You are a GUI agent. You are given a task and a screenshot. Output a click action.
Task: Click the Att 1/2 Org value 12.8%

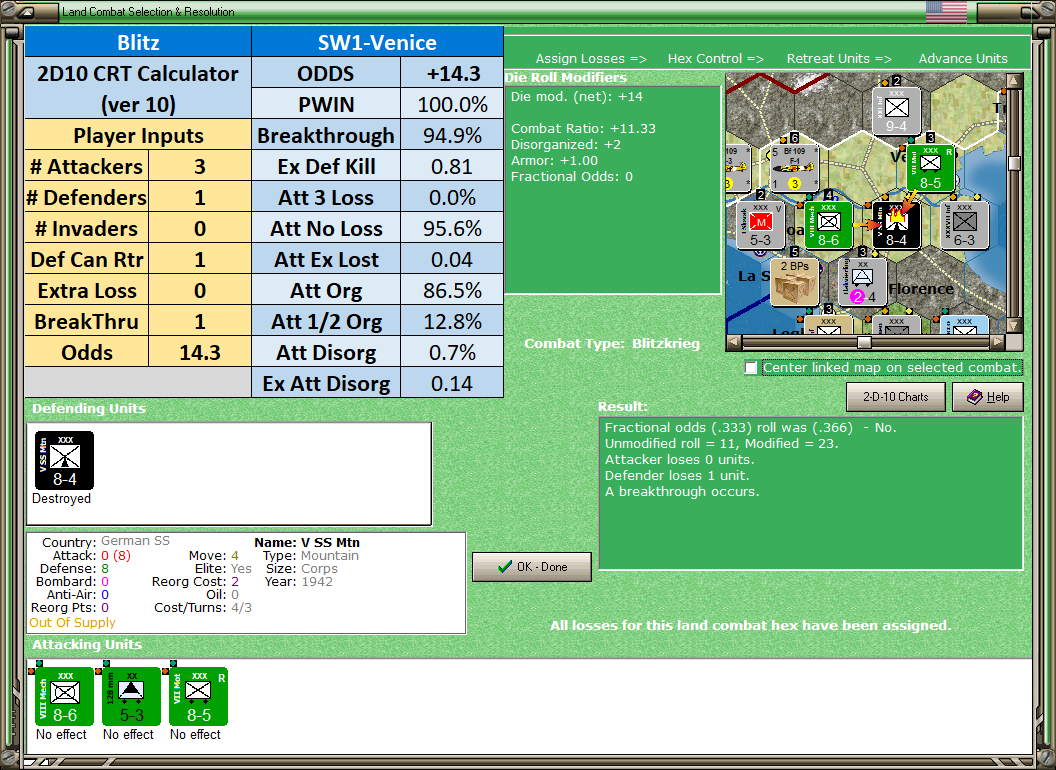[452, 321]
